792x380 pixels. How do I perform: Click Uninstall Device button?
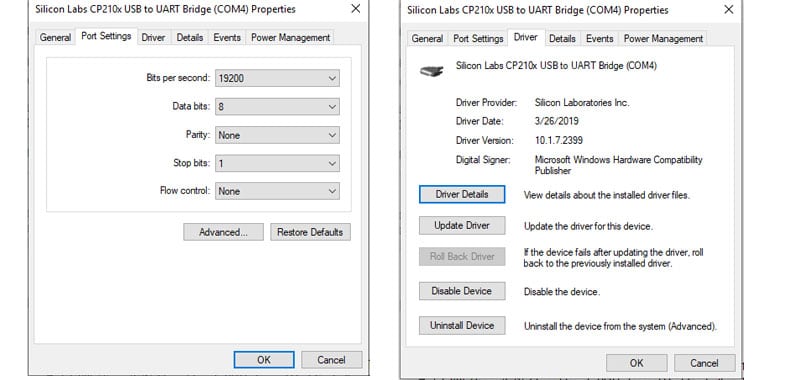pyautogui.click(x=462, y=326)
